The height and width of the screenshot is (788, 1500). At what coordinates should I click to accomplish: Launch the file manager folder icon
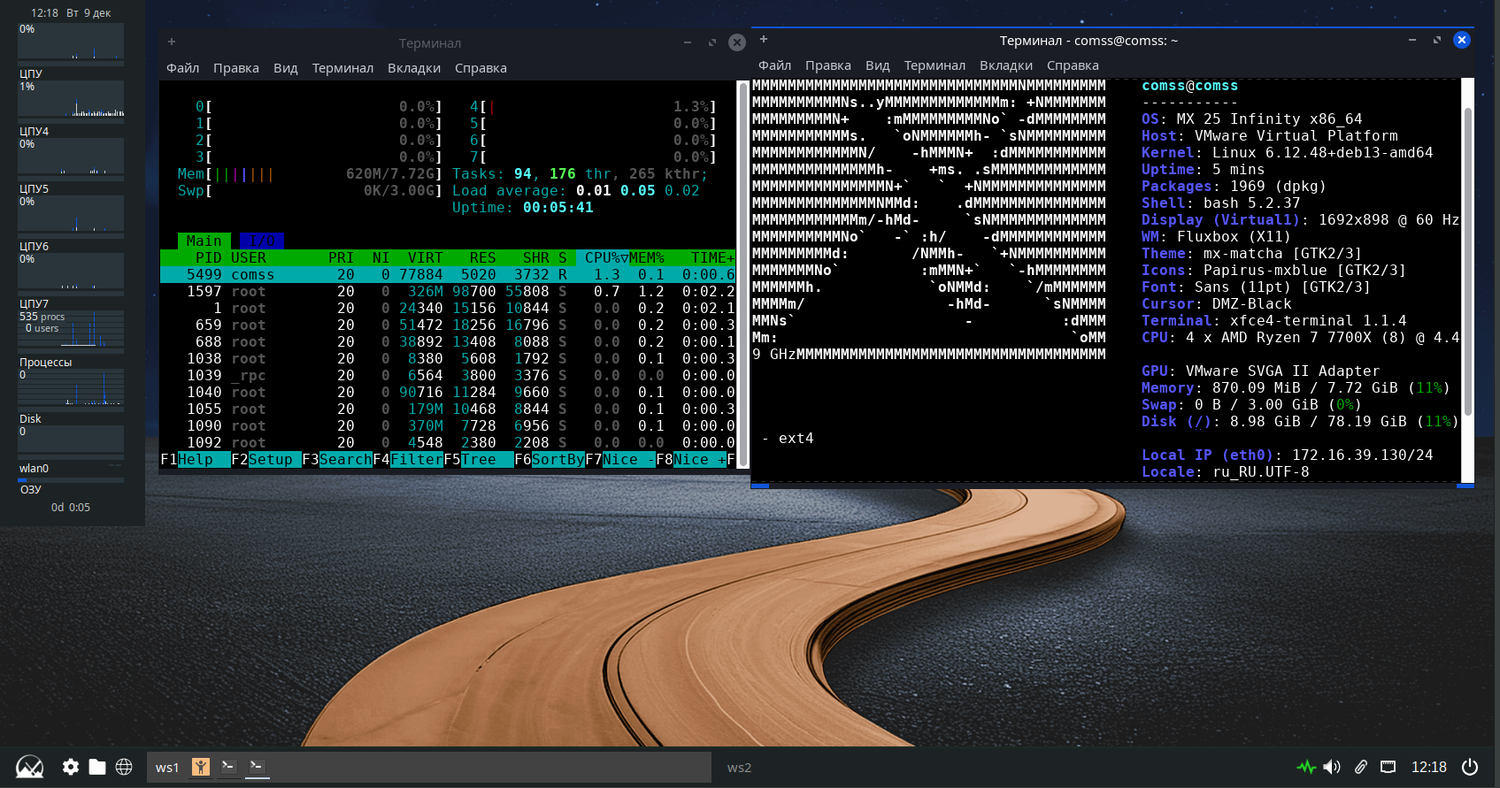tap(97, 767)
